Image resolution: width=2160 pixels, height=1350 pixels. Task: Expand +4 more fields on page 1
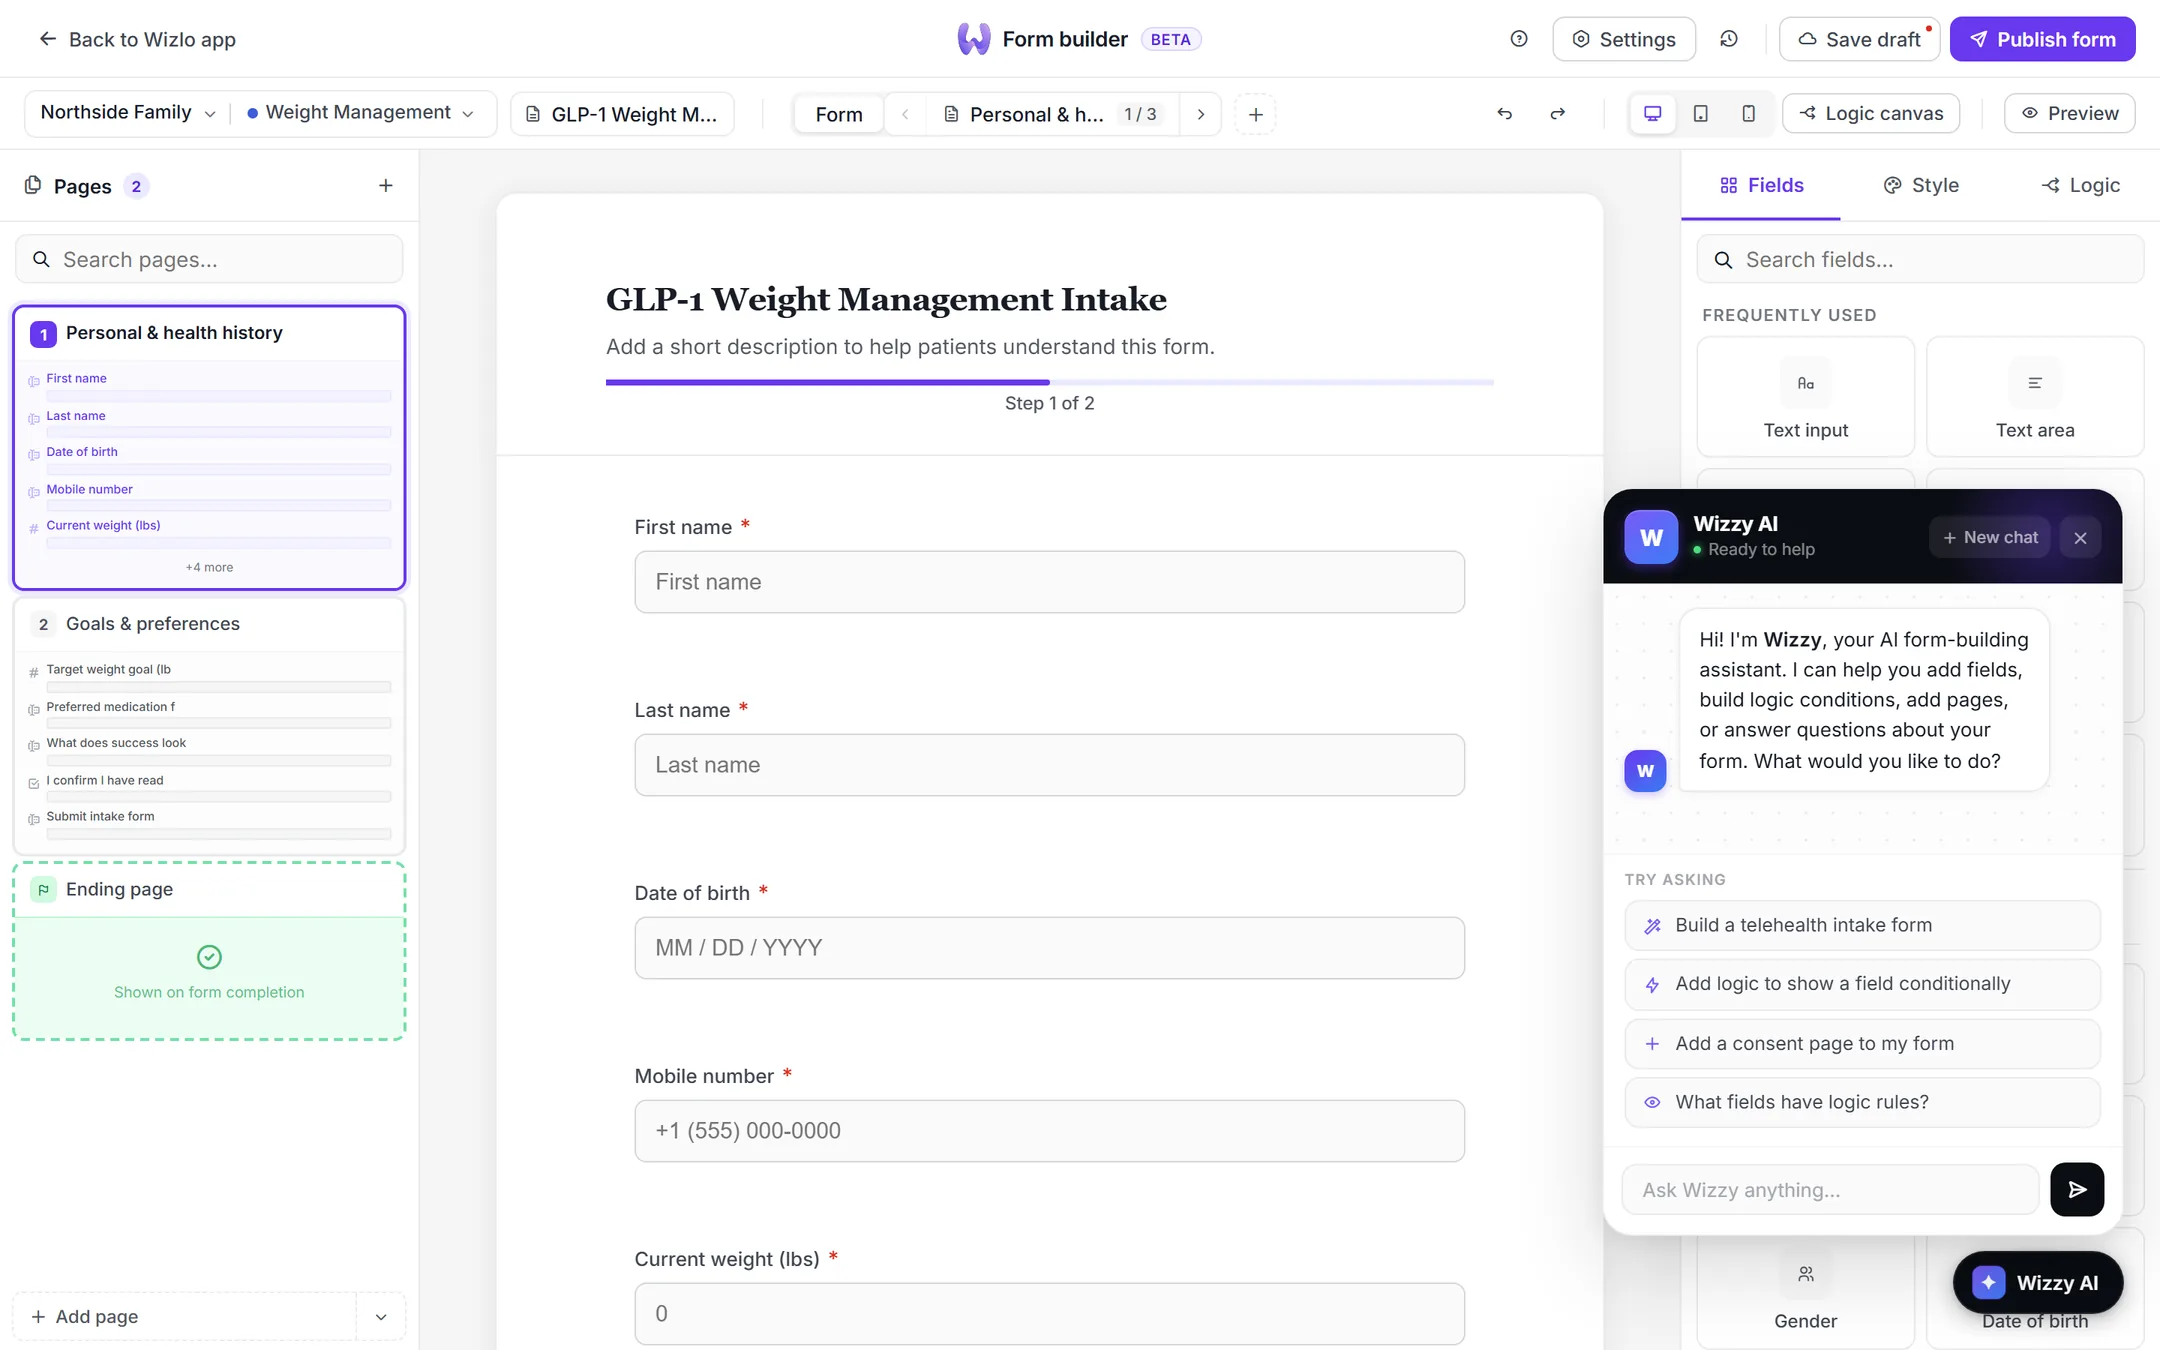209,567
